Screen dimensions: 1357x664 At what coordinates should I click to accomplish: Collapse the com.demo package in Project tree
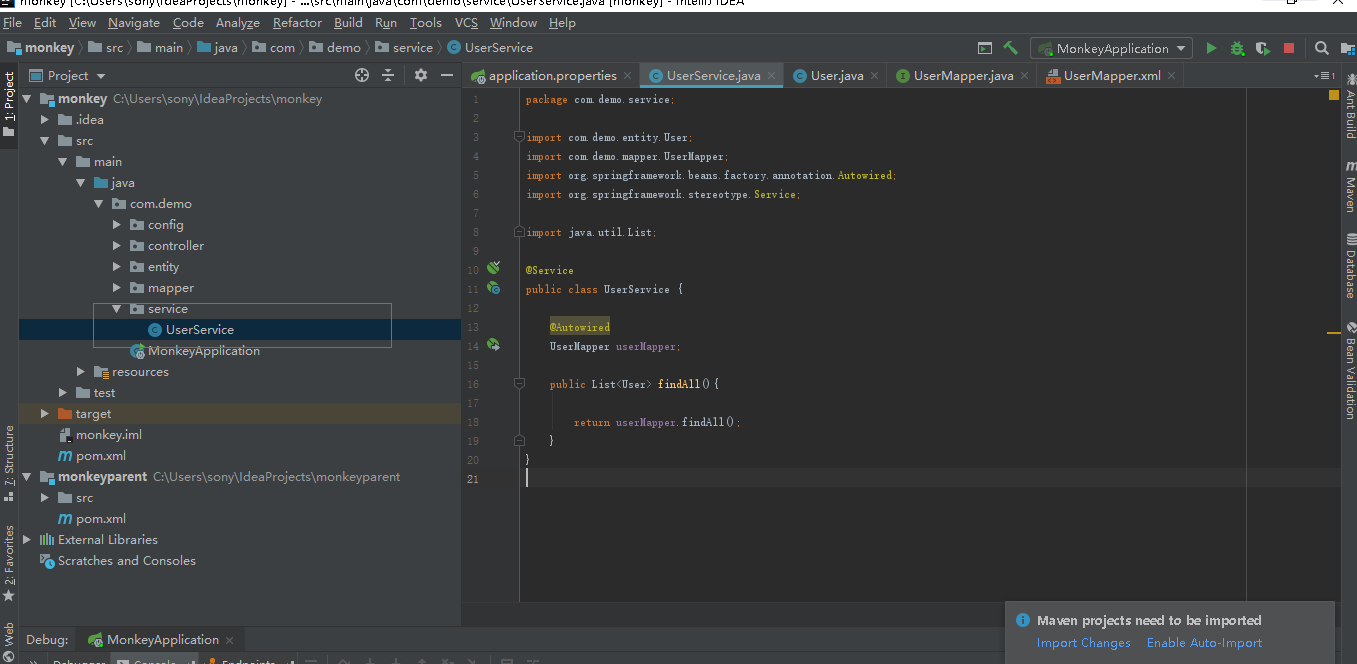tap(99, 203)
